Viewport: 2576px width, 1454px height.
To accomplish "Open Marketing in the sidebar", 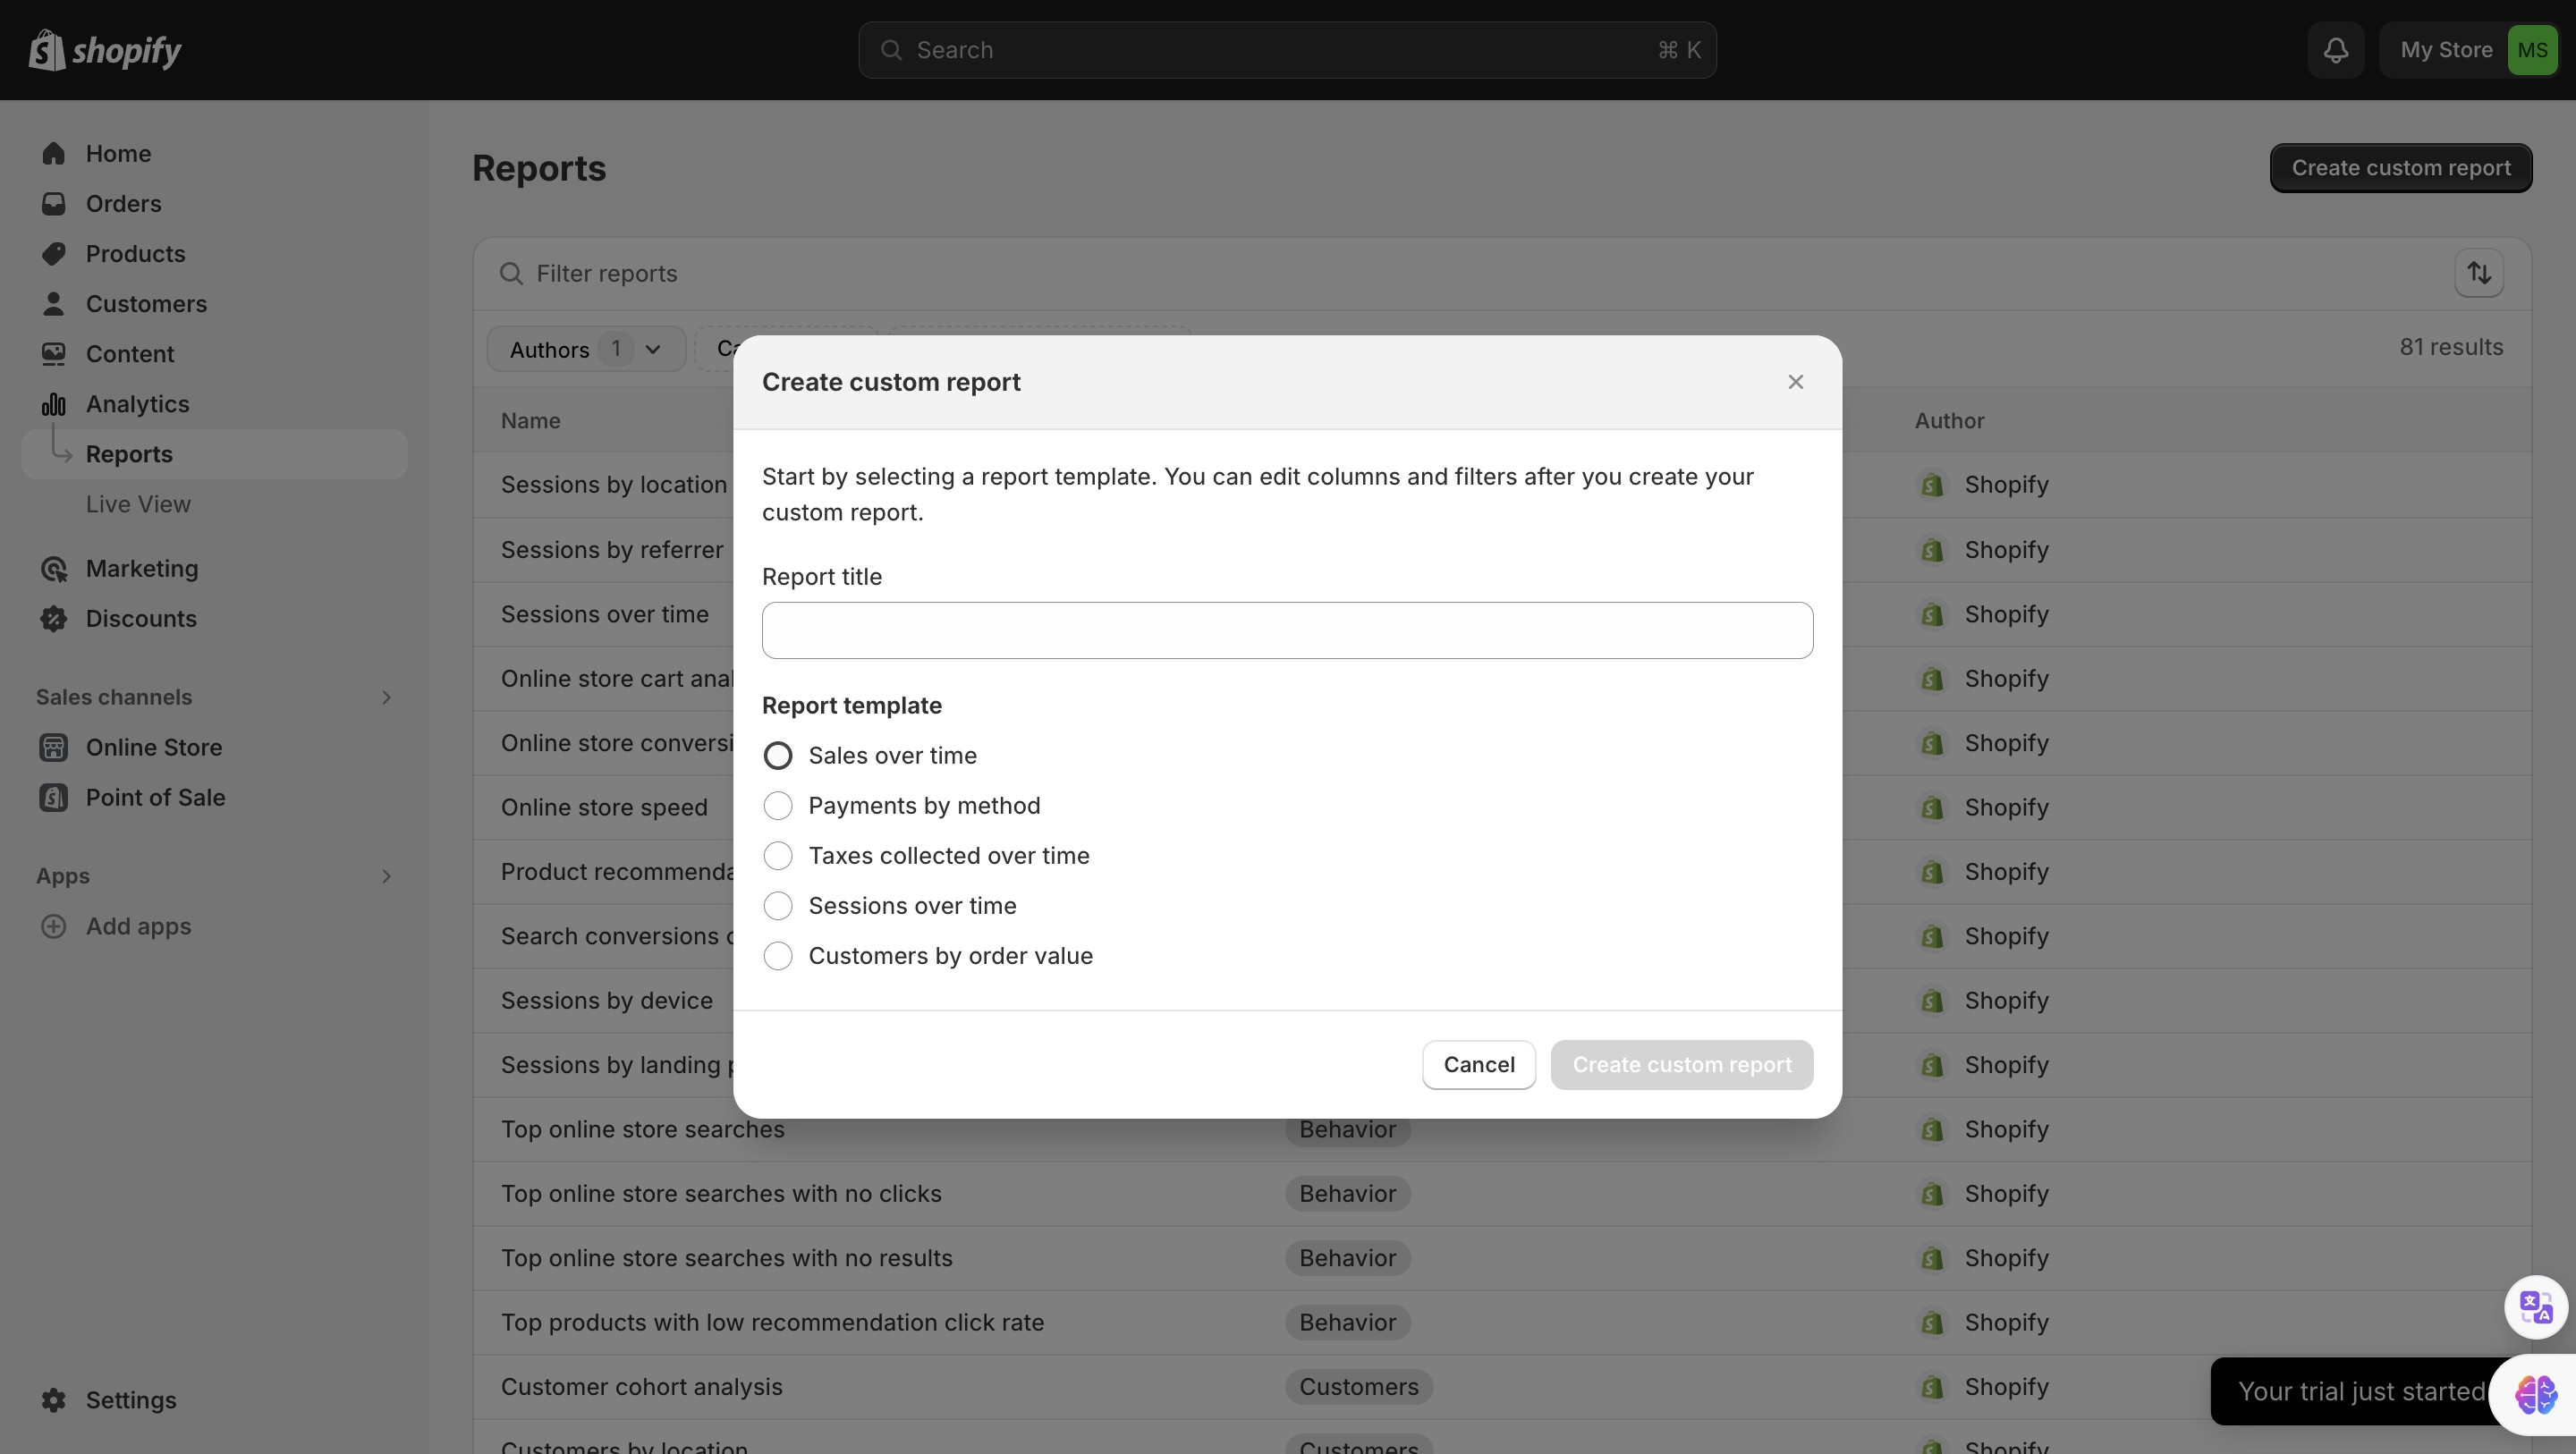I will point(142,569).
